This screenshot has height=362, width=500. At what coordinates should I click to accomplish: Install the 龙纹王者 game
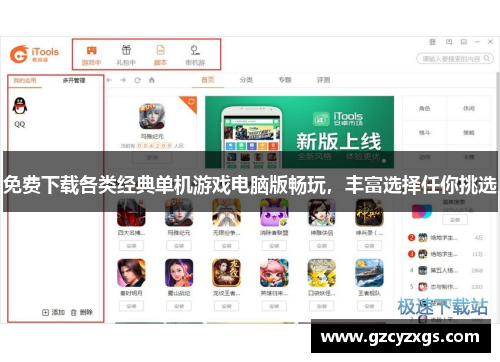(x=227, y=306)
